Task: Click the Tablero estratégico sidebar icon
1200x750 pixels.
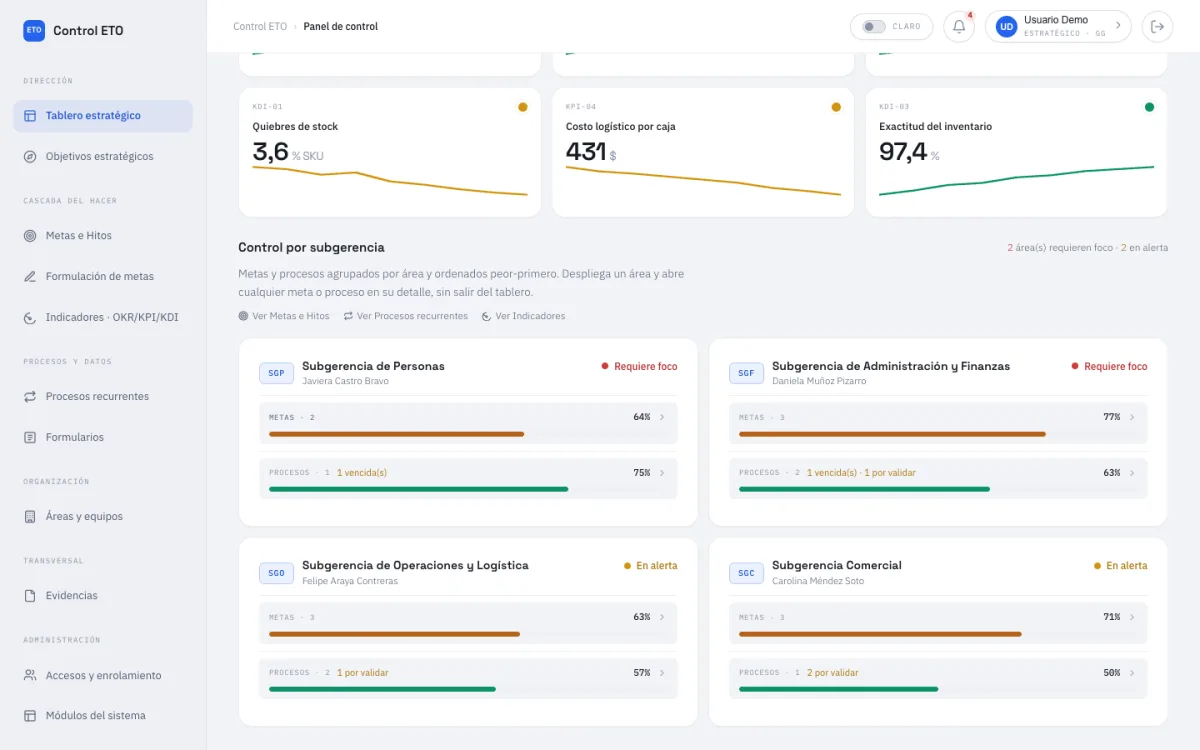Action: point(30,116)
